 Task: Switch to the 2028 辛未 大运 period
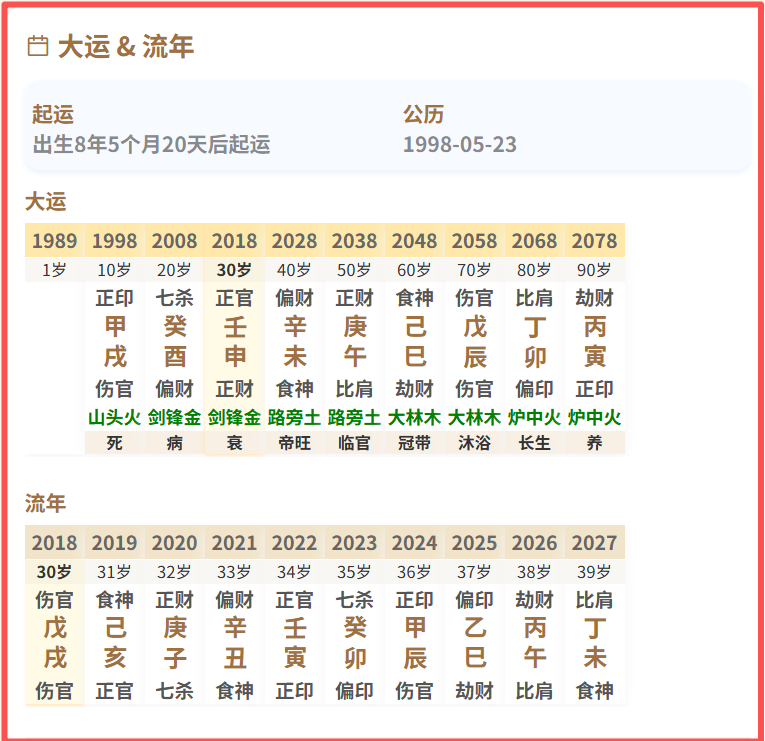294,341
